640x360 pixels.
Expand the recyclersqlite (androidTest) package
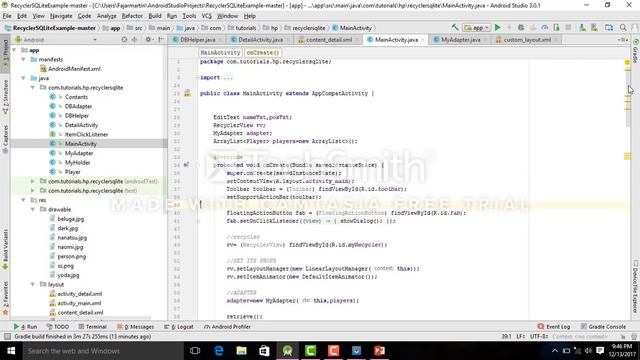[x=33, y=181]
